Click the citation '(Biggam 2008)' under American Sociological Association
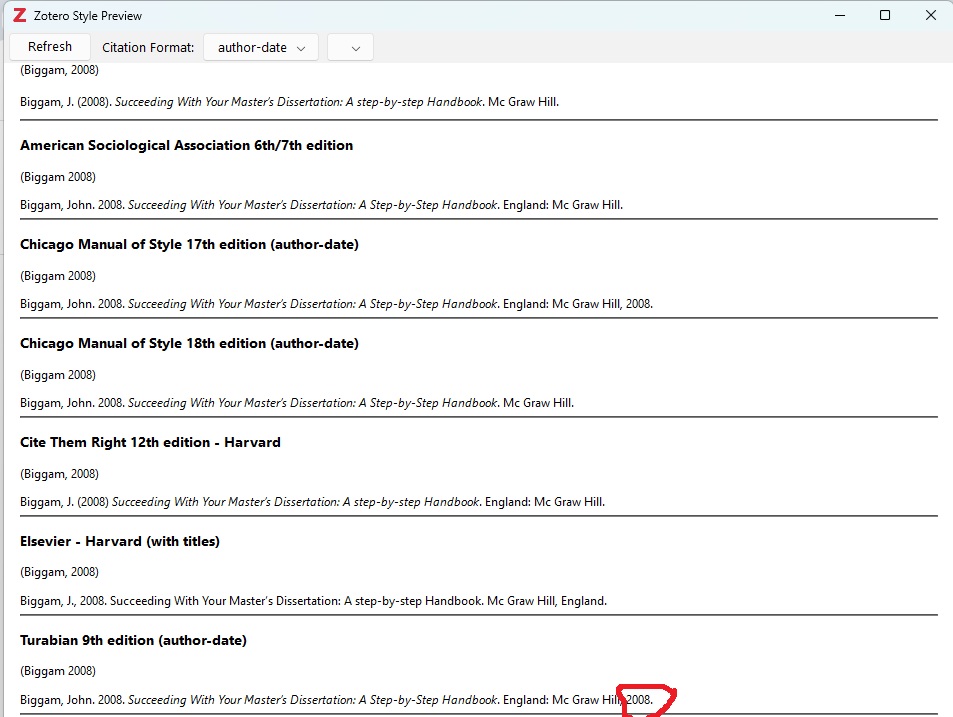953x717 pixels. click(58, 177)
